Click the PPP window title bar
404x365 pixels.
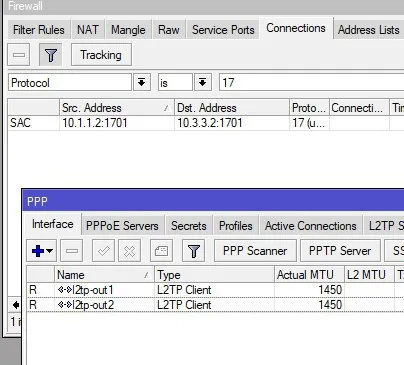click(x=213, y=201)
